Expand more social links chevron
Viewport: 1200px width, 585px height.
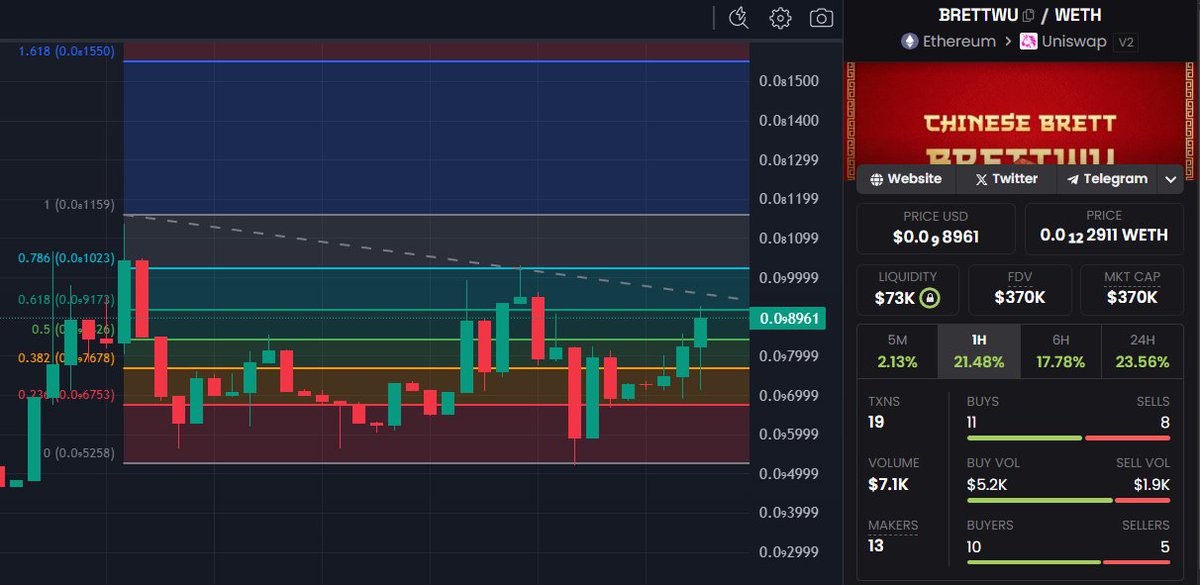click(x=1171, y=179)
